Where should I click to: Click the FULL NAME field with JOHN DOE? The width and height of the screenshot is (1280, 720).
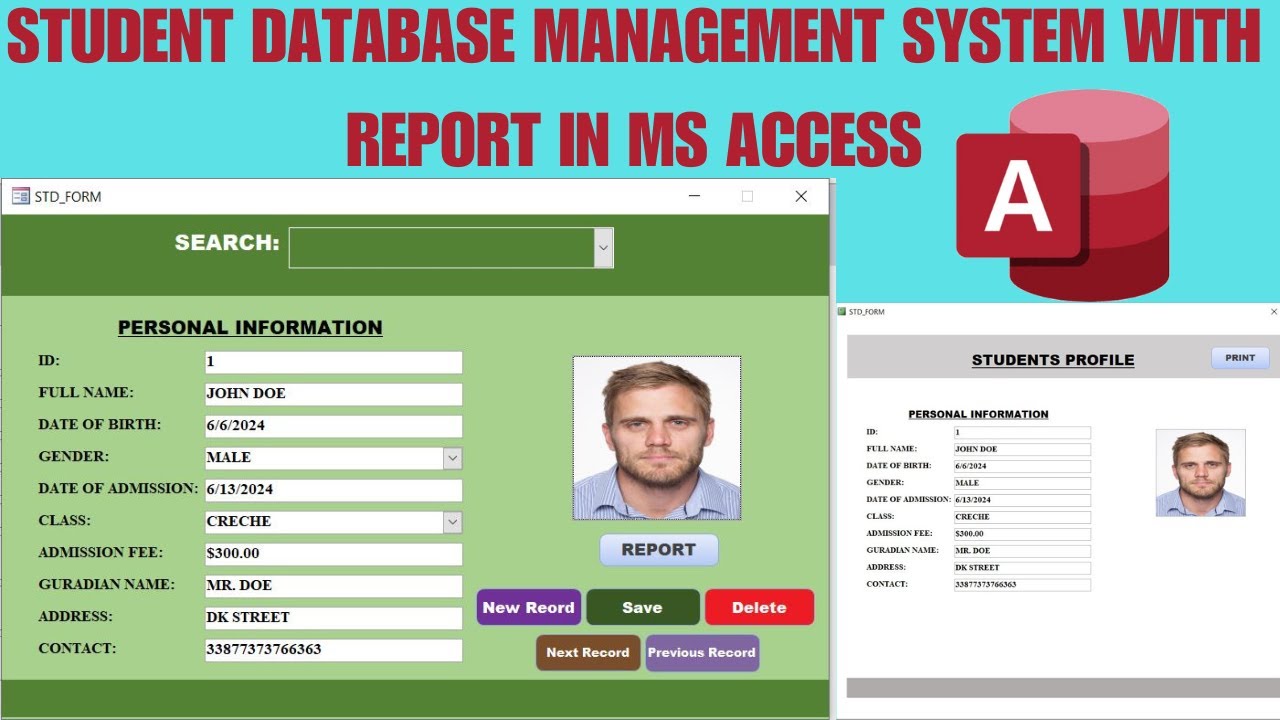[333, 394]
